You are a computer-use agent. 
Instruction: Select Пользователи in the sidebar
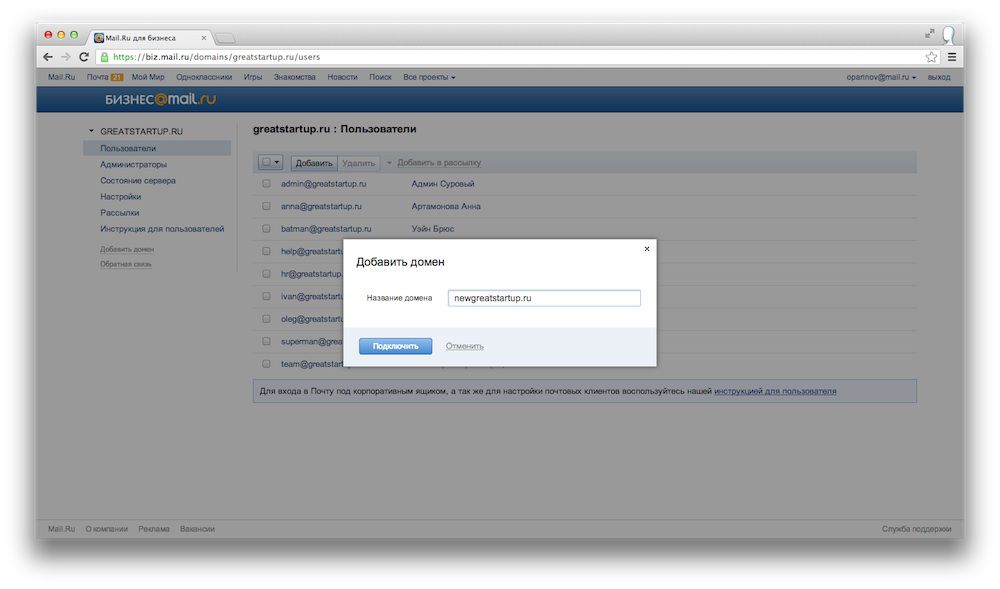point(157,148)
